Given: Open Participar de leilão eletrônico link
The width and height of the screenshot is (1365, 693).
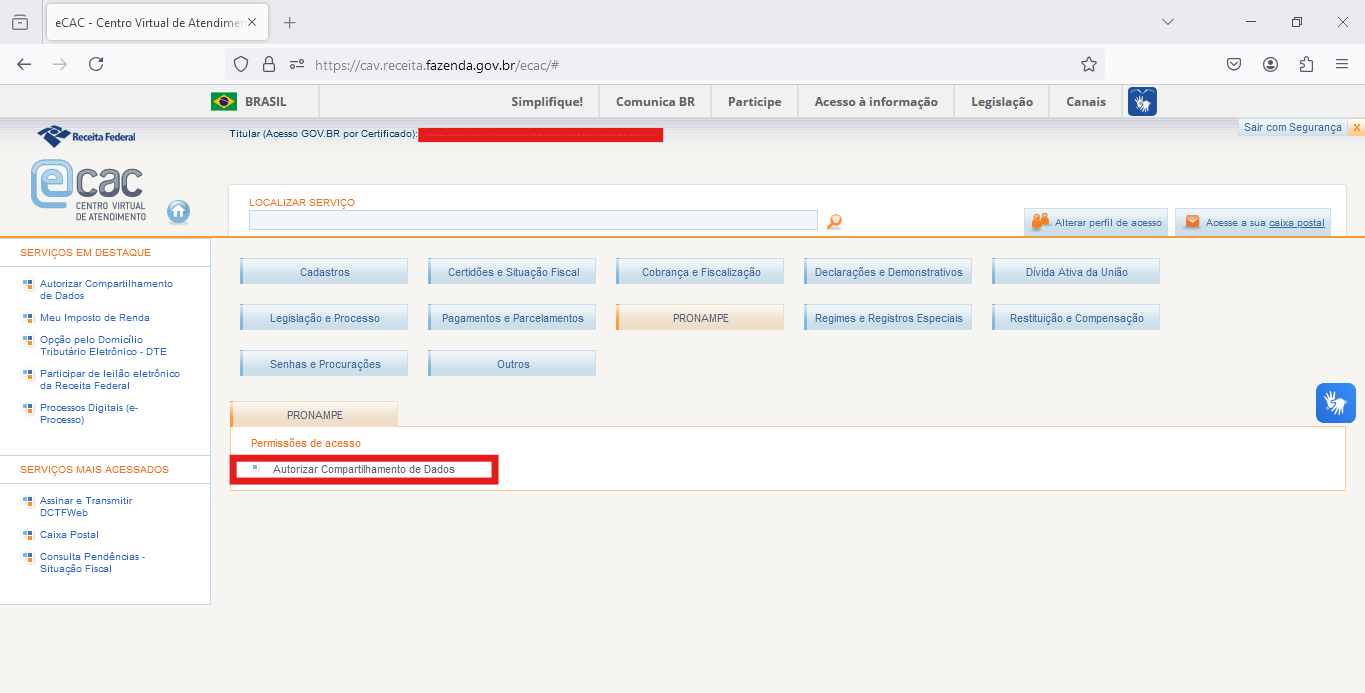Looking at the screenshot, I should (x=110, y=380).
